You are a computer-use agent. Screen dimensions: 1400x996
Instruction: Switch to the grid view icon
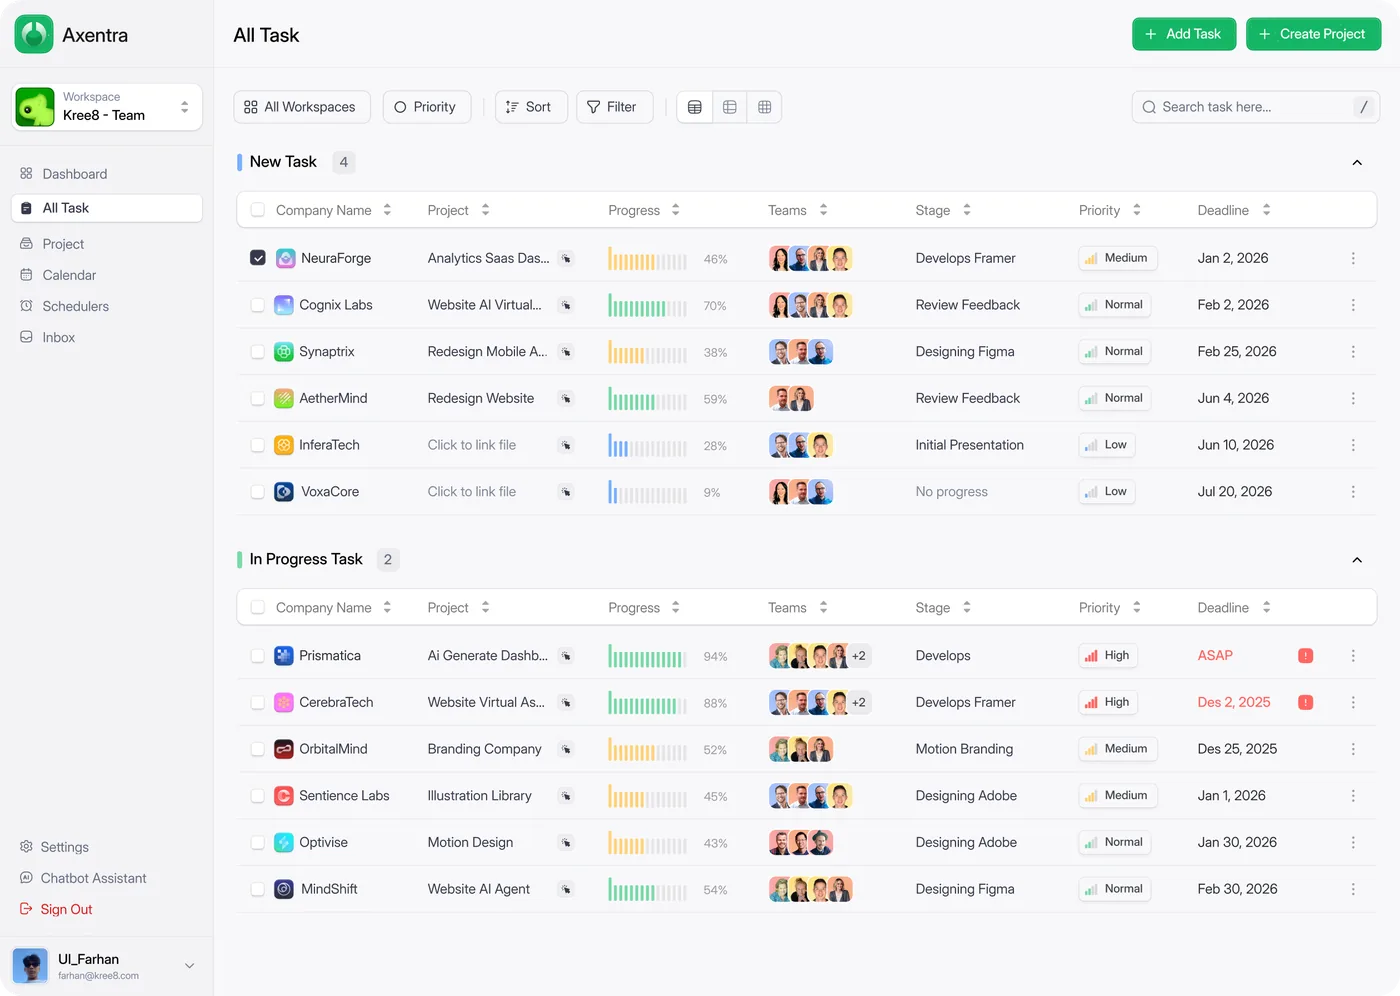point(765,107)
